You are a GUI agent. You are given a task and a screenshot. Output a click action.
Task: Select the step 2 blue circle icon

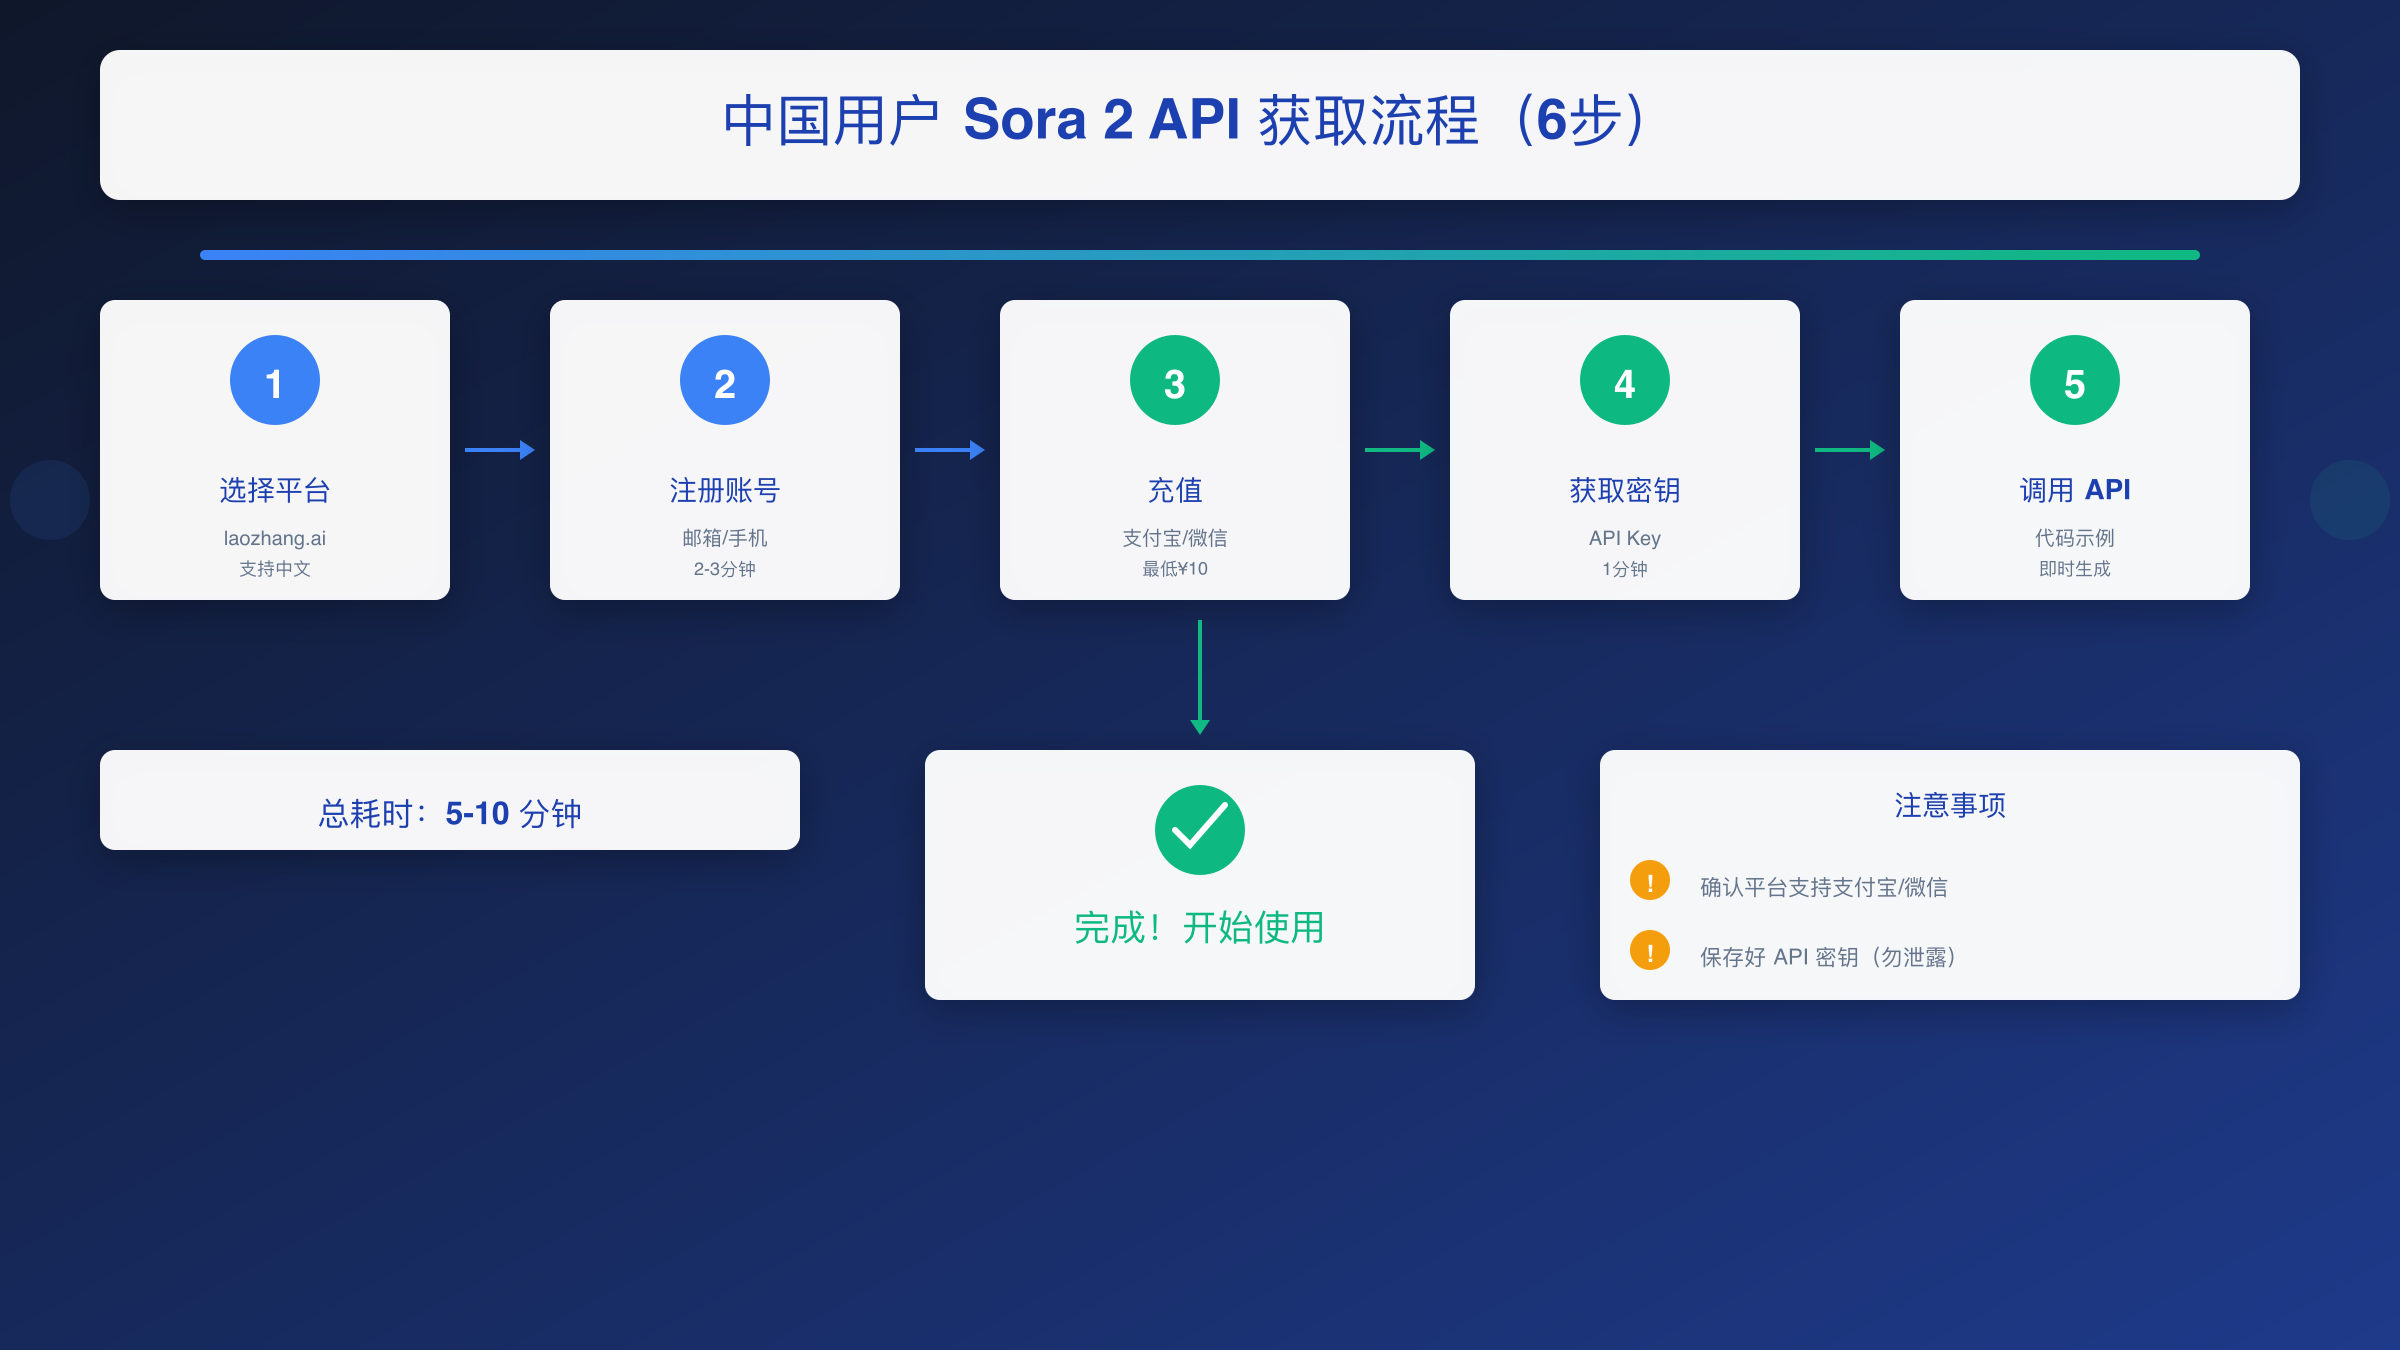[724, 379]
